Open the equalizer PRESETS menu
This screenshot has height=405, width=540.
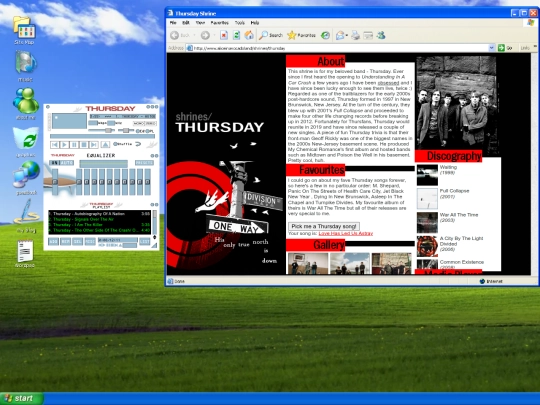[x=144, y=163]
